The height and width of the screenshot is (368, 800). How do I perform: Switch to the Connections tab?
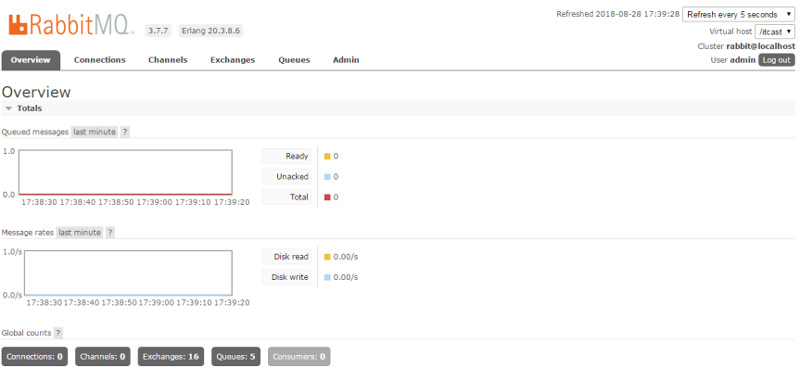click(x=99, y=60)
